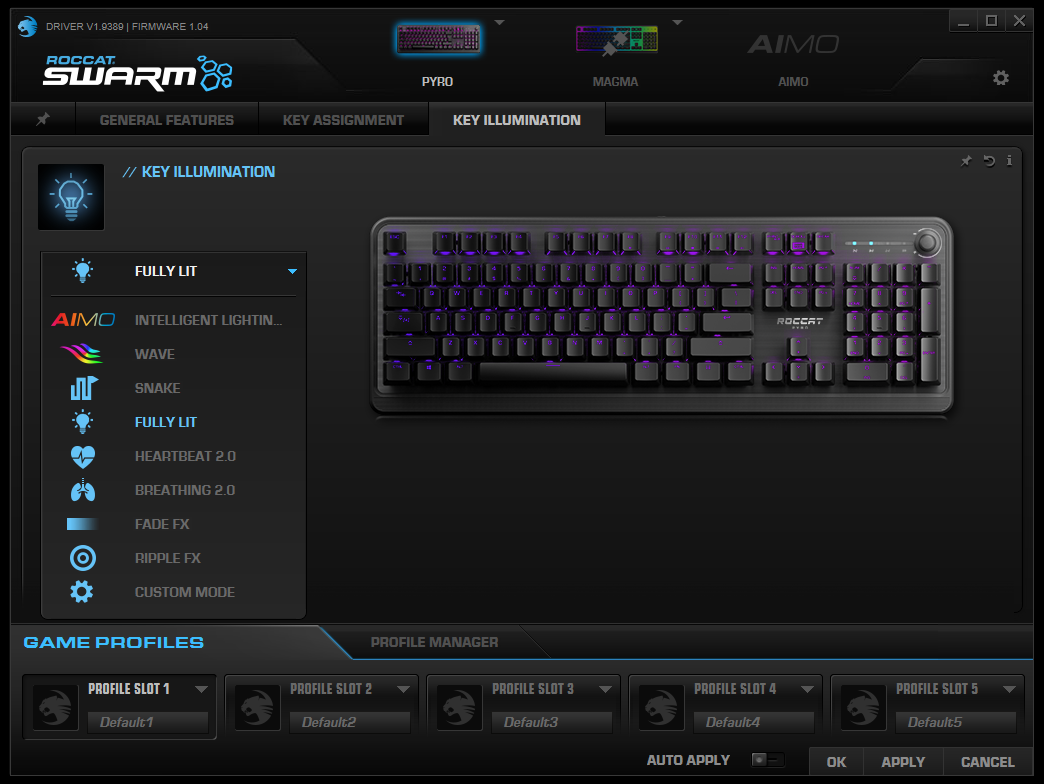Switch to the Key Assignment tab

(x=344, y=120)
